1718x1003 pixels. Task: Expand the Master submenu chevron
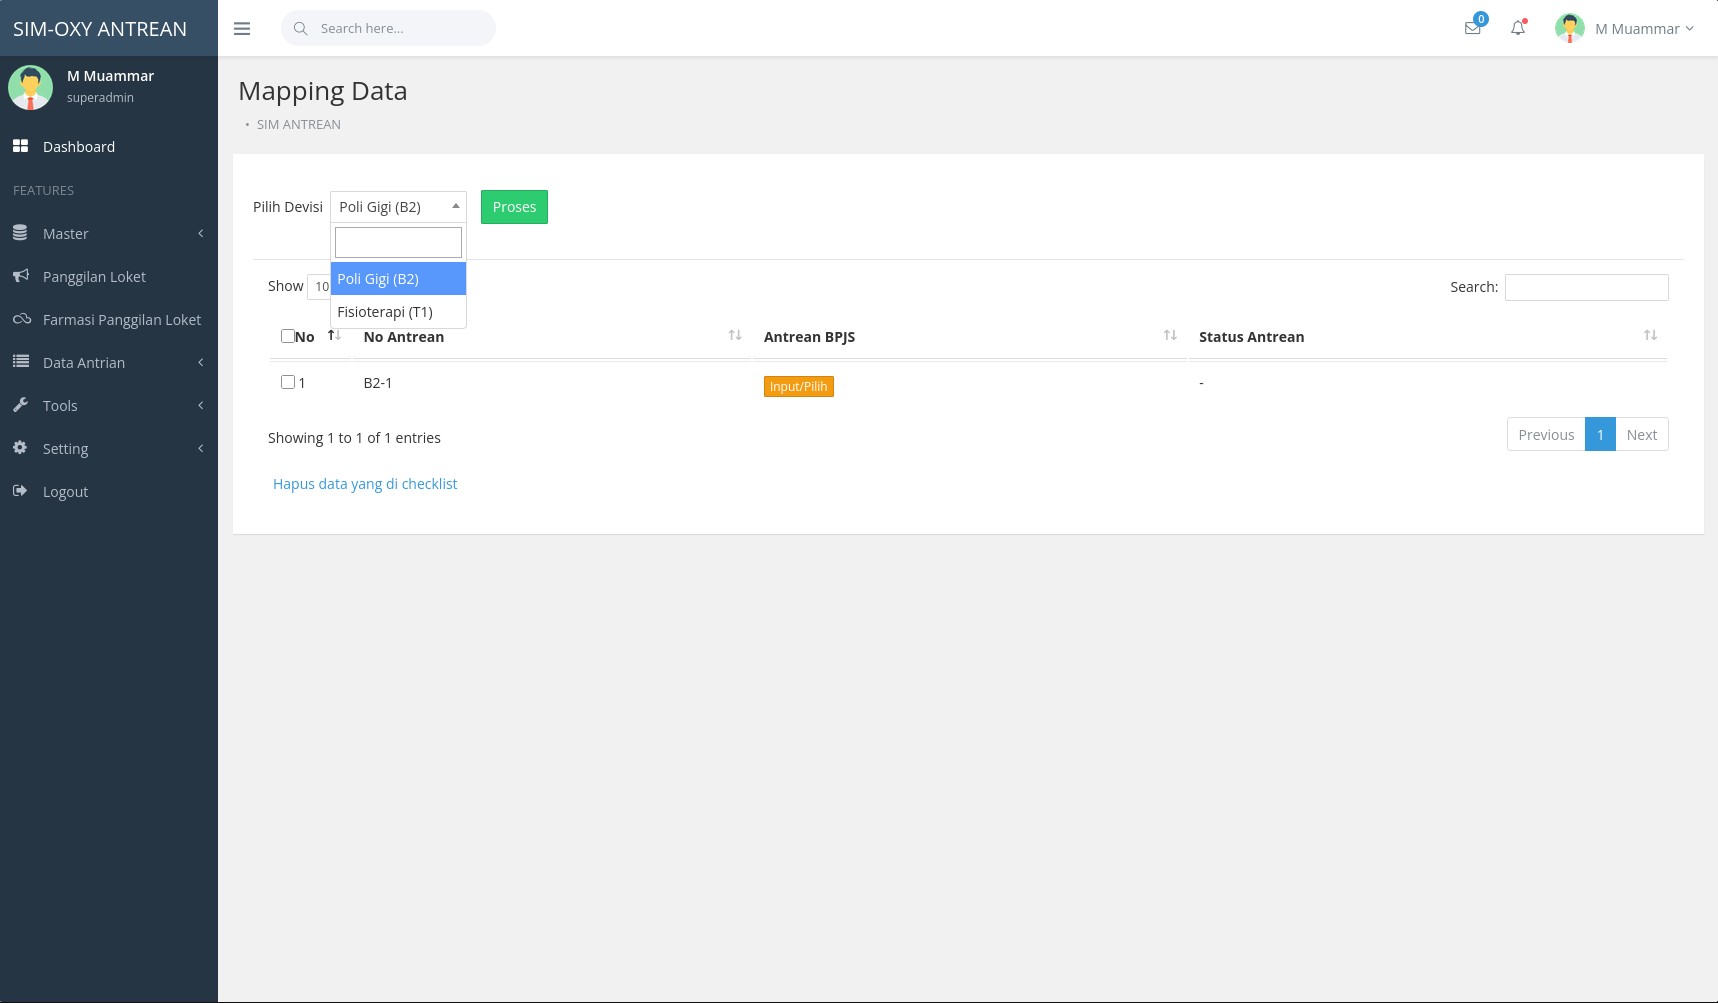pos(201,233)
